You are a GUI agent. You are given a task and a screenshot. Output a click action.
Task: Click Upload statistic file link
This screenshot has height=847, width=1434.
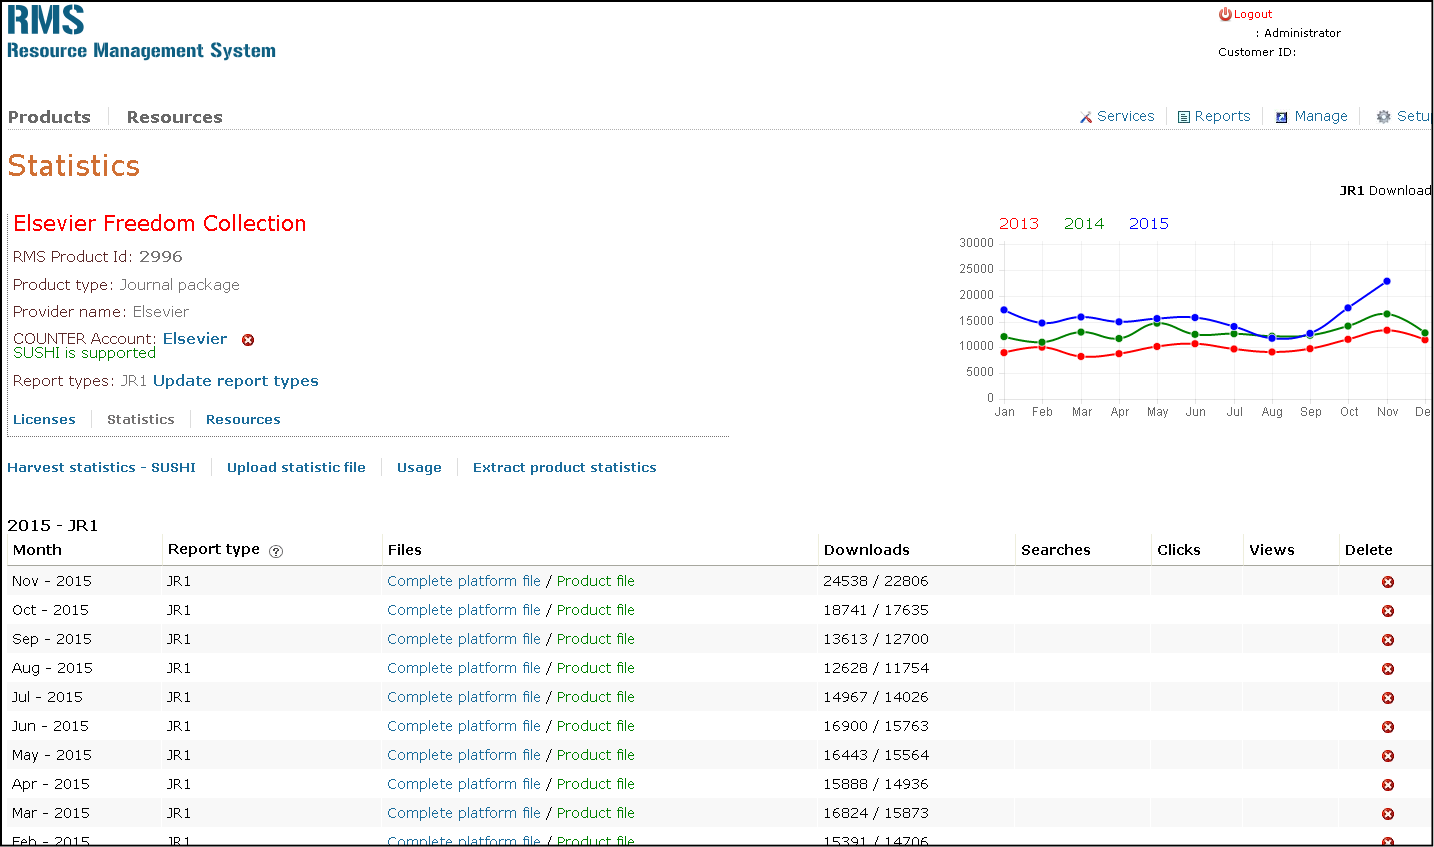pos(296,468)
